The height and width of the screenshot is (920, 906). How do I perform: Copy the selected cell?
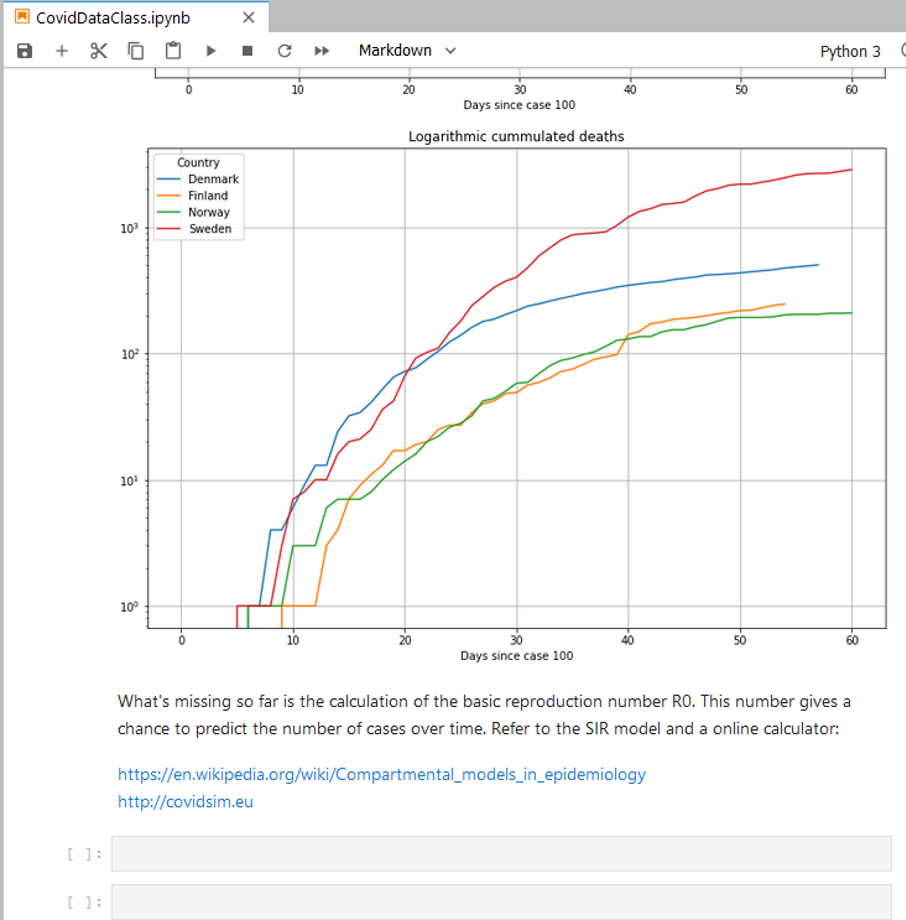tap(136, 51)
